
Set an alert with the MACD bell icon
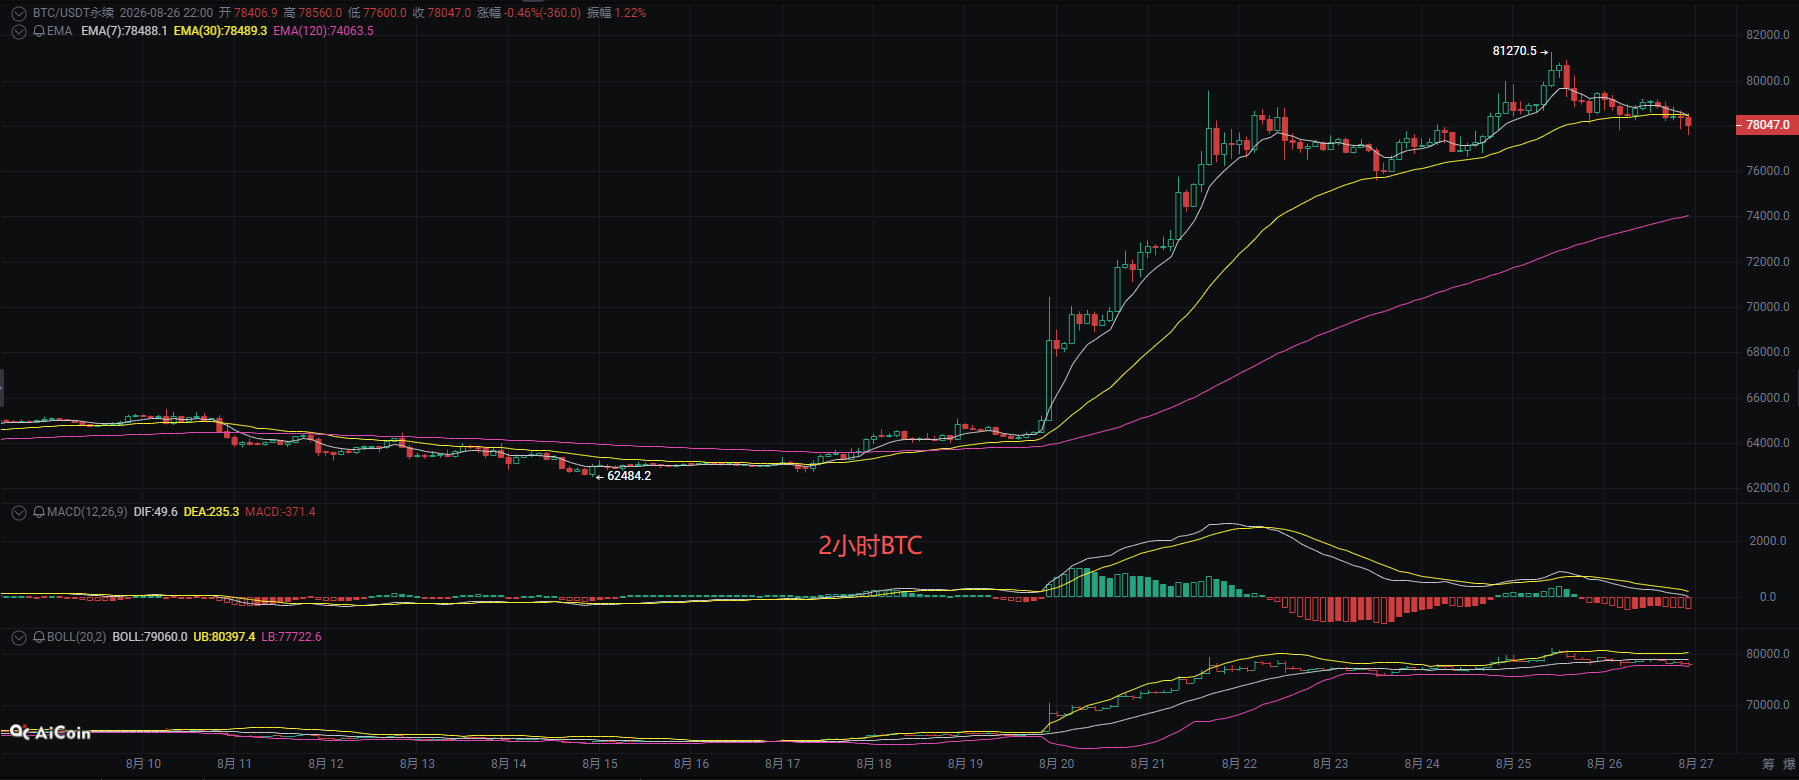coord(39,512)
